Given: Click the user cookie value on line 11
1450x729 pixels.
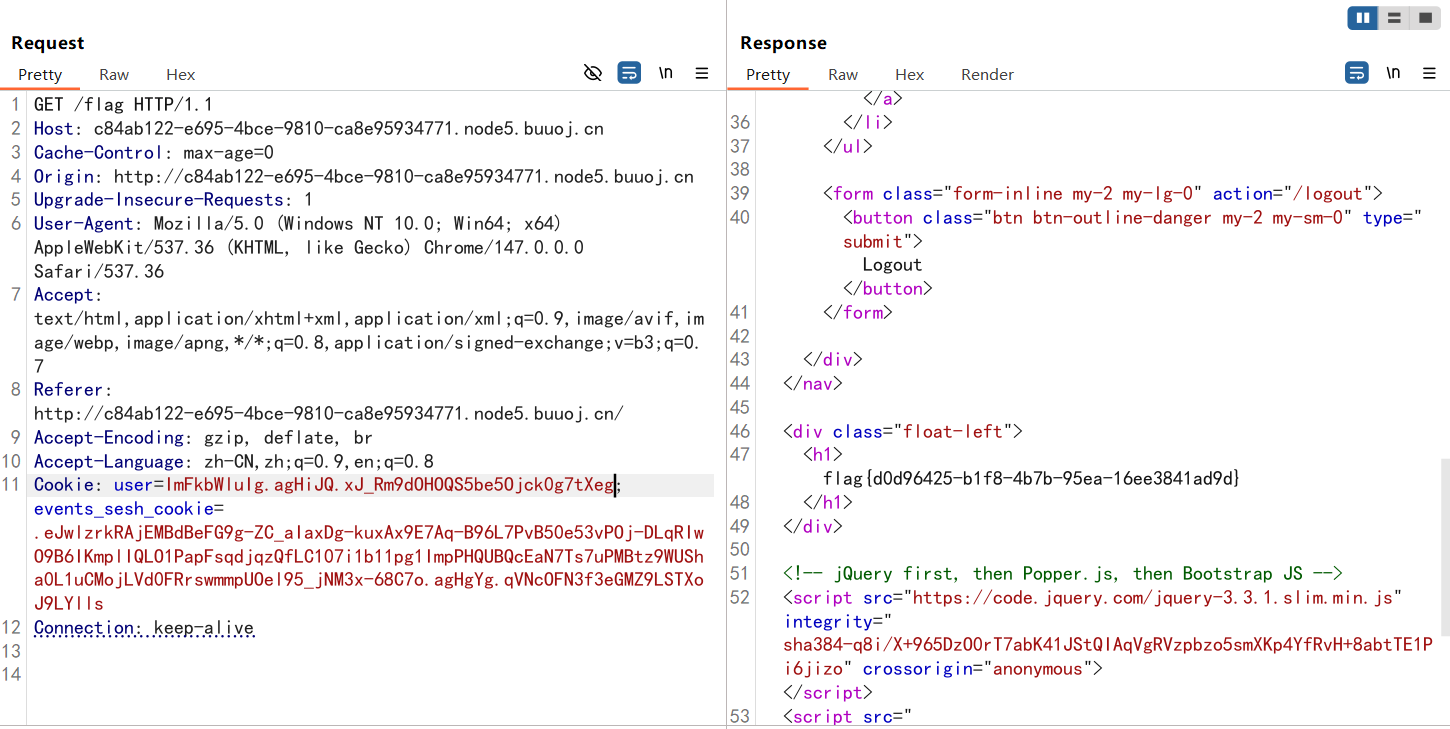Looking at the screenshot, I should click(389, 485).
